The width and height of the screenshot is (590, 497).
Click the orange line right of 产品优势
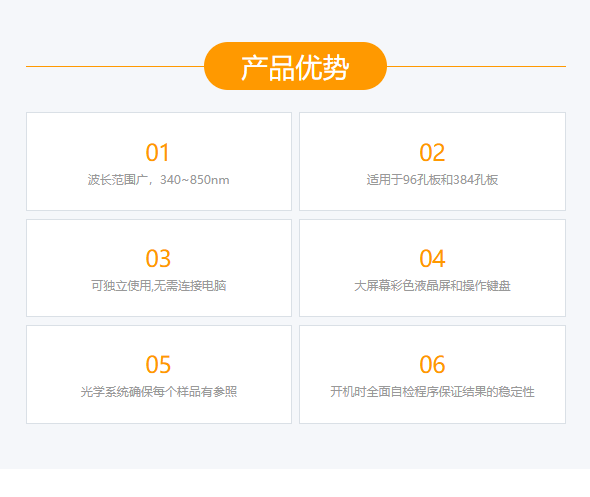click(476, 67)
